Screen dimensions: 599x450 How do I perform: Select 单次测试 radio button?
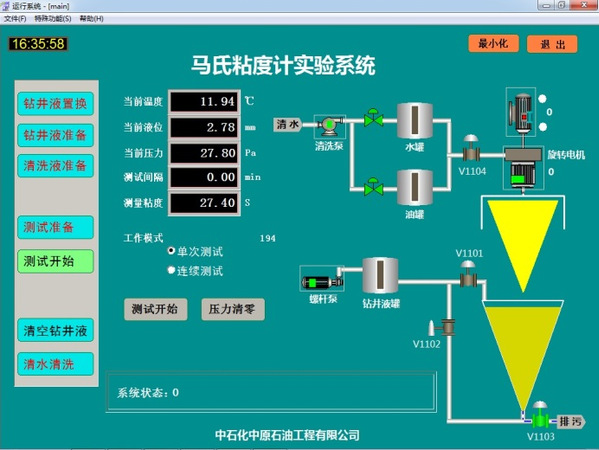[171, 251]
